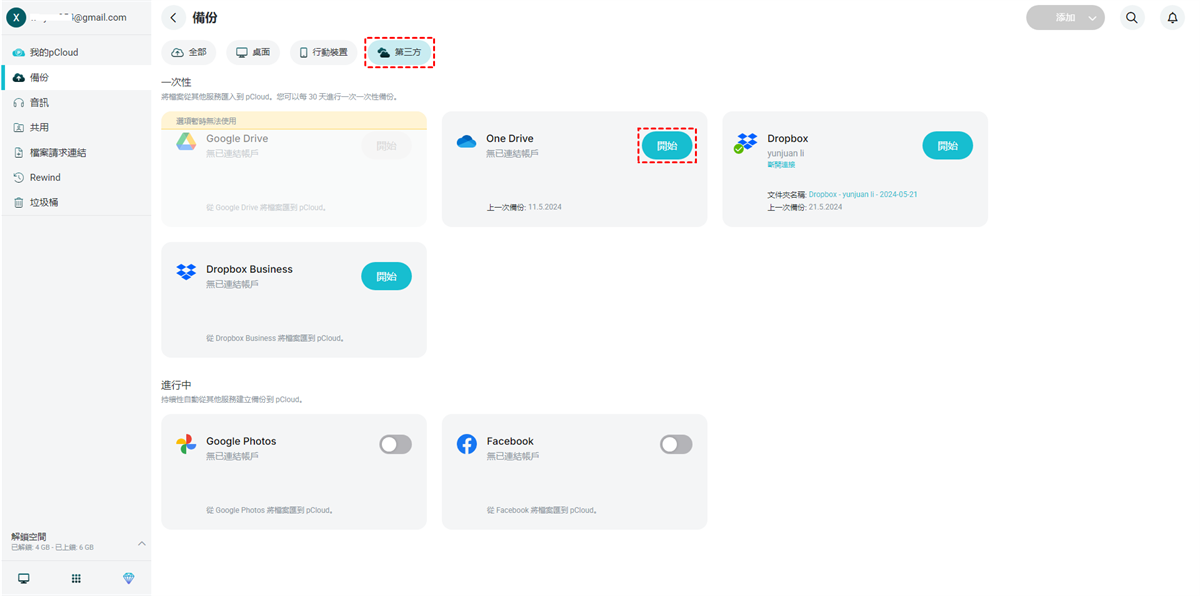This screenshot has height=596, width=1200.
Task: Click the desktop monitor icon at sidebar bottom
Action: coord(24,578)
